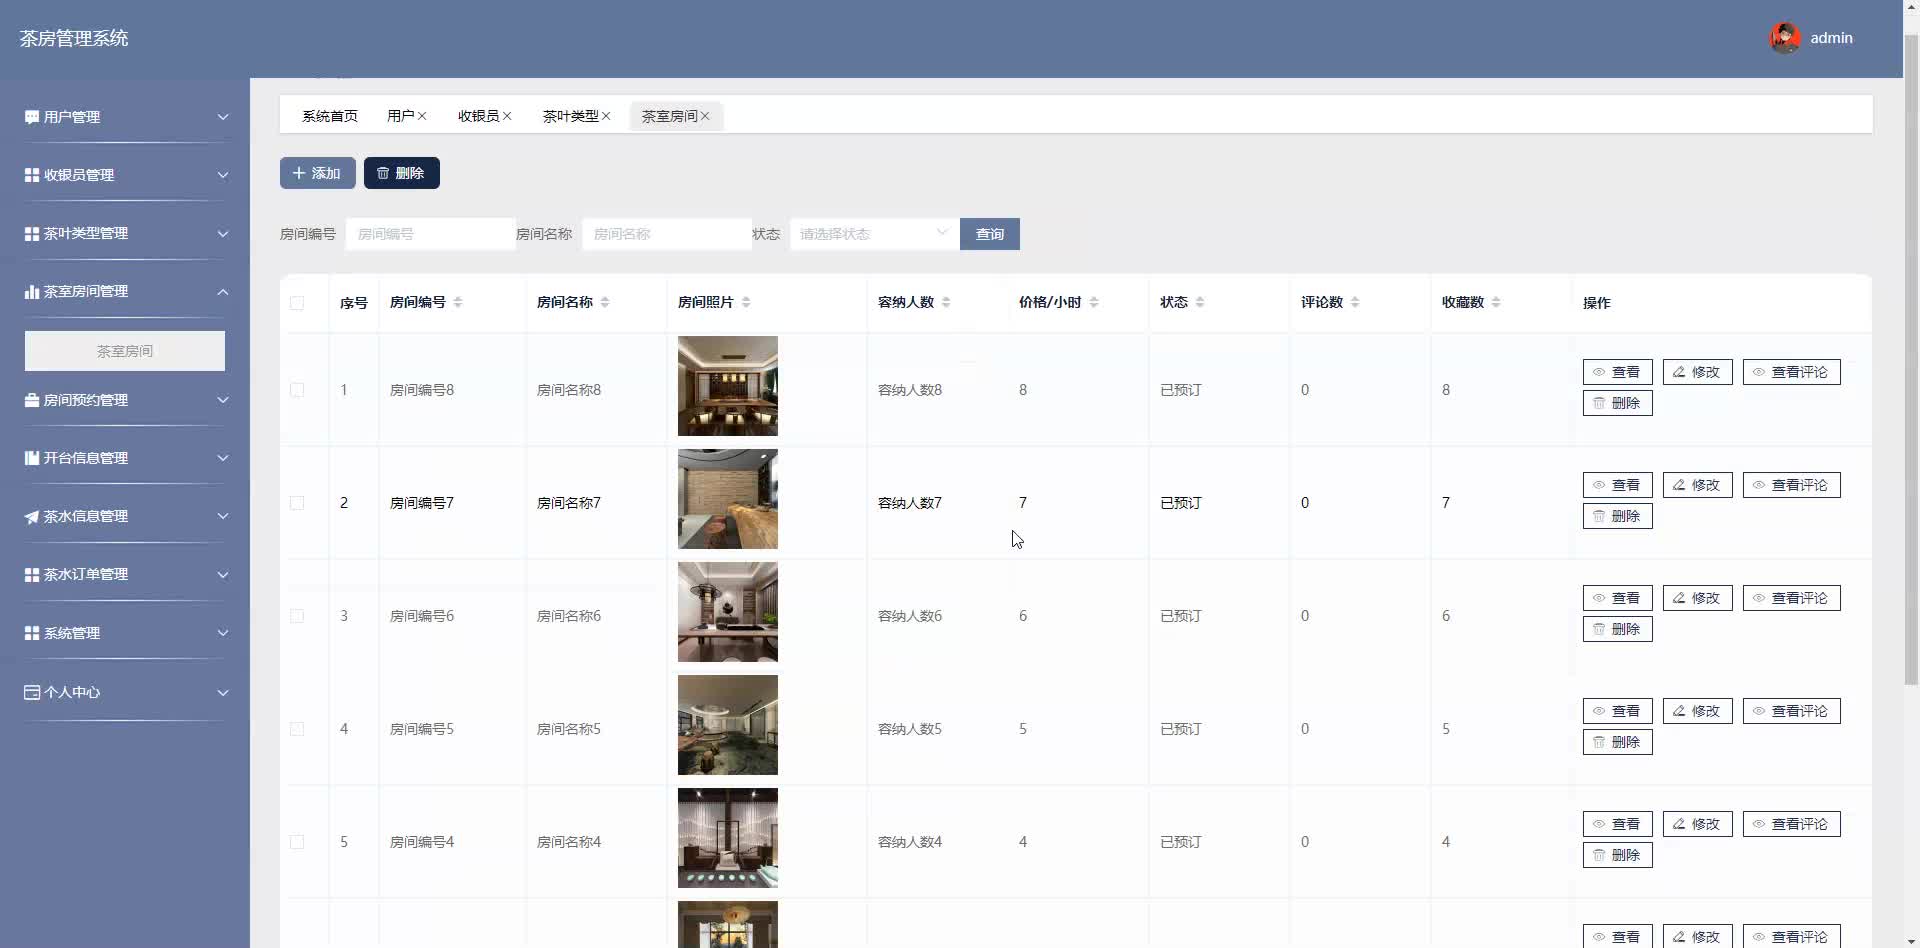This screenshot has width=1920, height=948.
Task: Expand the 收银员管理 menu chevron
Action: coord(223,175)
